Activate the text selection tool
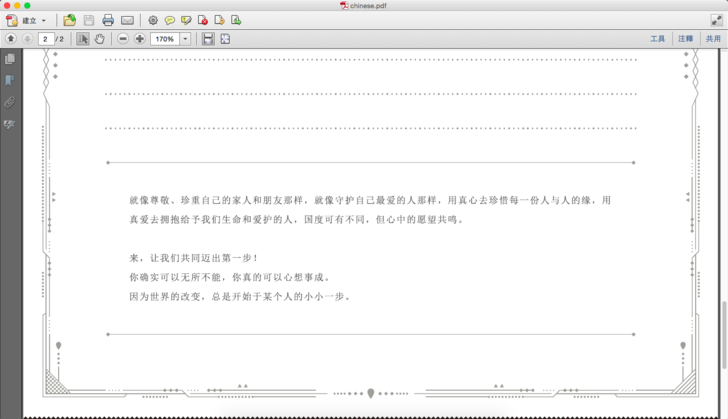This screenshot has height=419, width=728. tap(83, 39)
